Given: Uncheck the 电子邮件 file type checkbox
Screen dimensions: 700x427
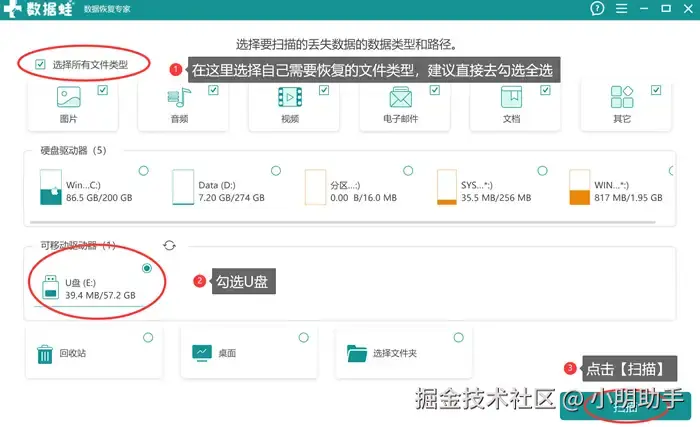Looking at the screenshot, I should tap(435, 90).
